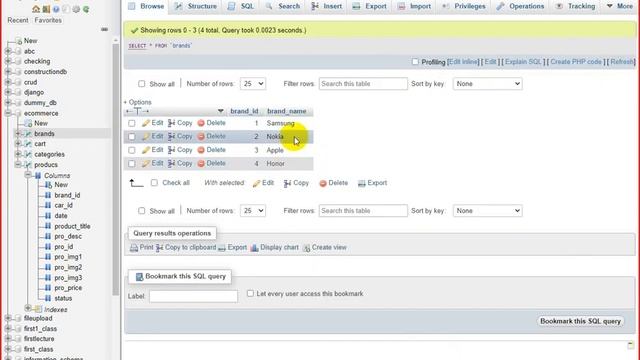
Task: Go to the Insert tab
Action: (x=327, y=6)
